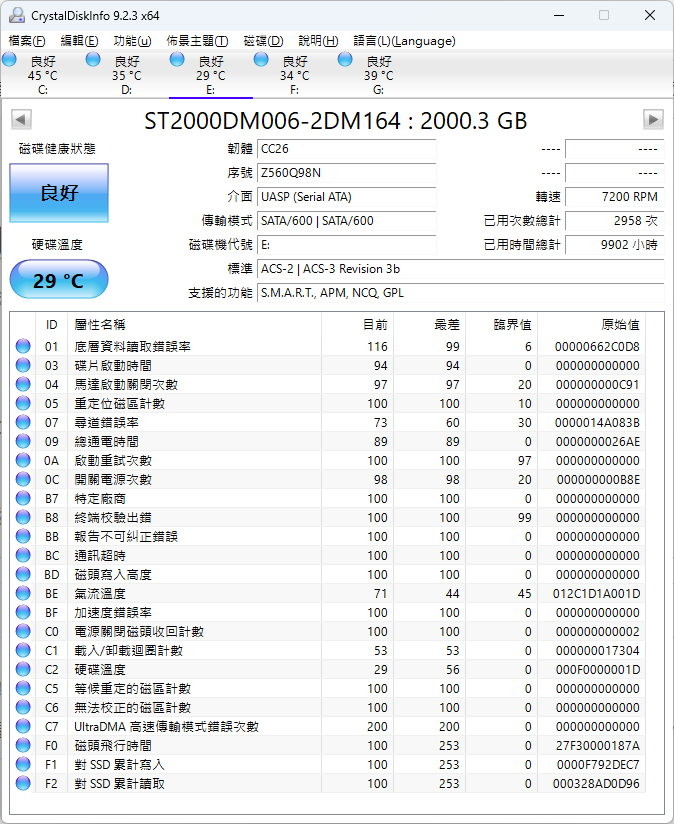Select the 馬達啟動關閉次數 attribute row
This screenshot has height=824, width=674.
[328, 385]
